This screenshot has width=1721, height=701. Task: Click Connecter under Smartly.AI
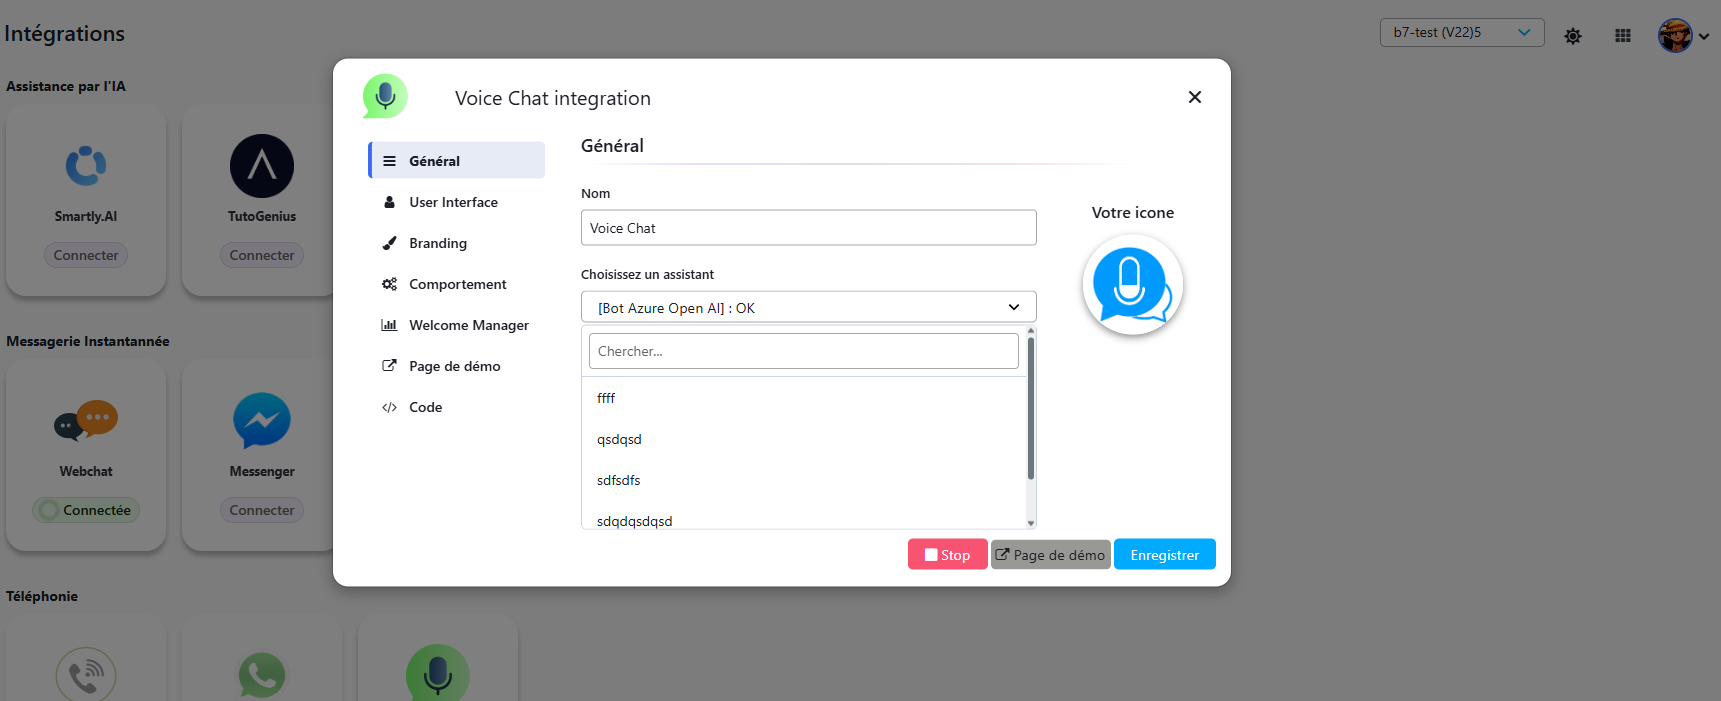pos(86,255)
